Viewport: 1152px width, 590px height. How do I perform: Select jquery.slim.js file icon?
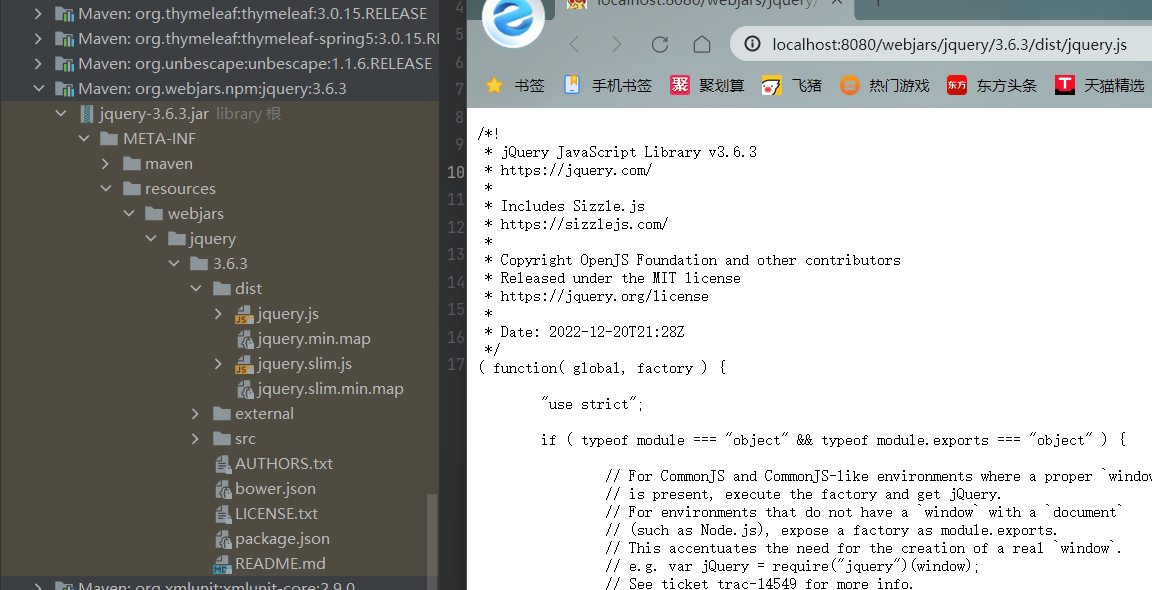tap(244, 364)
